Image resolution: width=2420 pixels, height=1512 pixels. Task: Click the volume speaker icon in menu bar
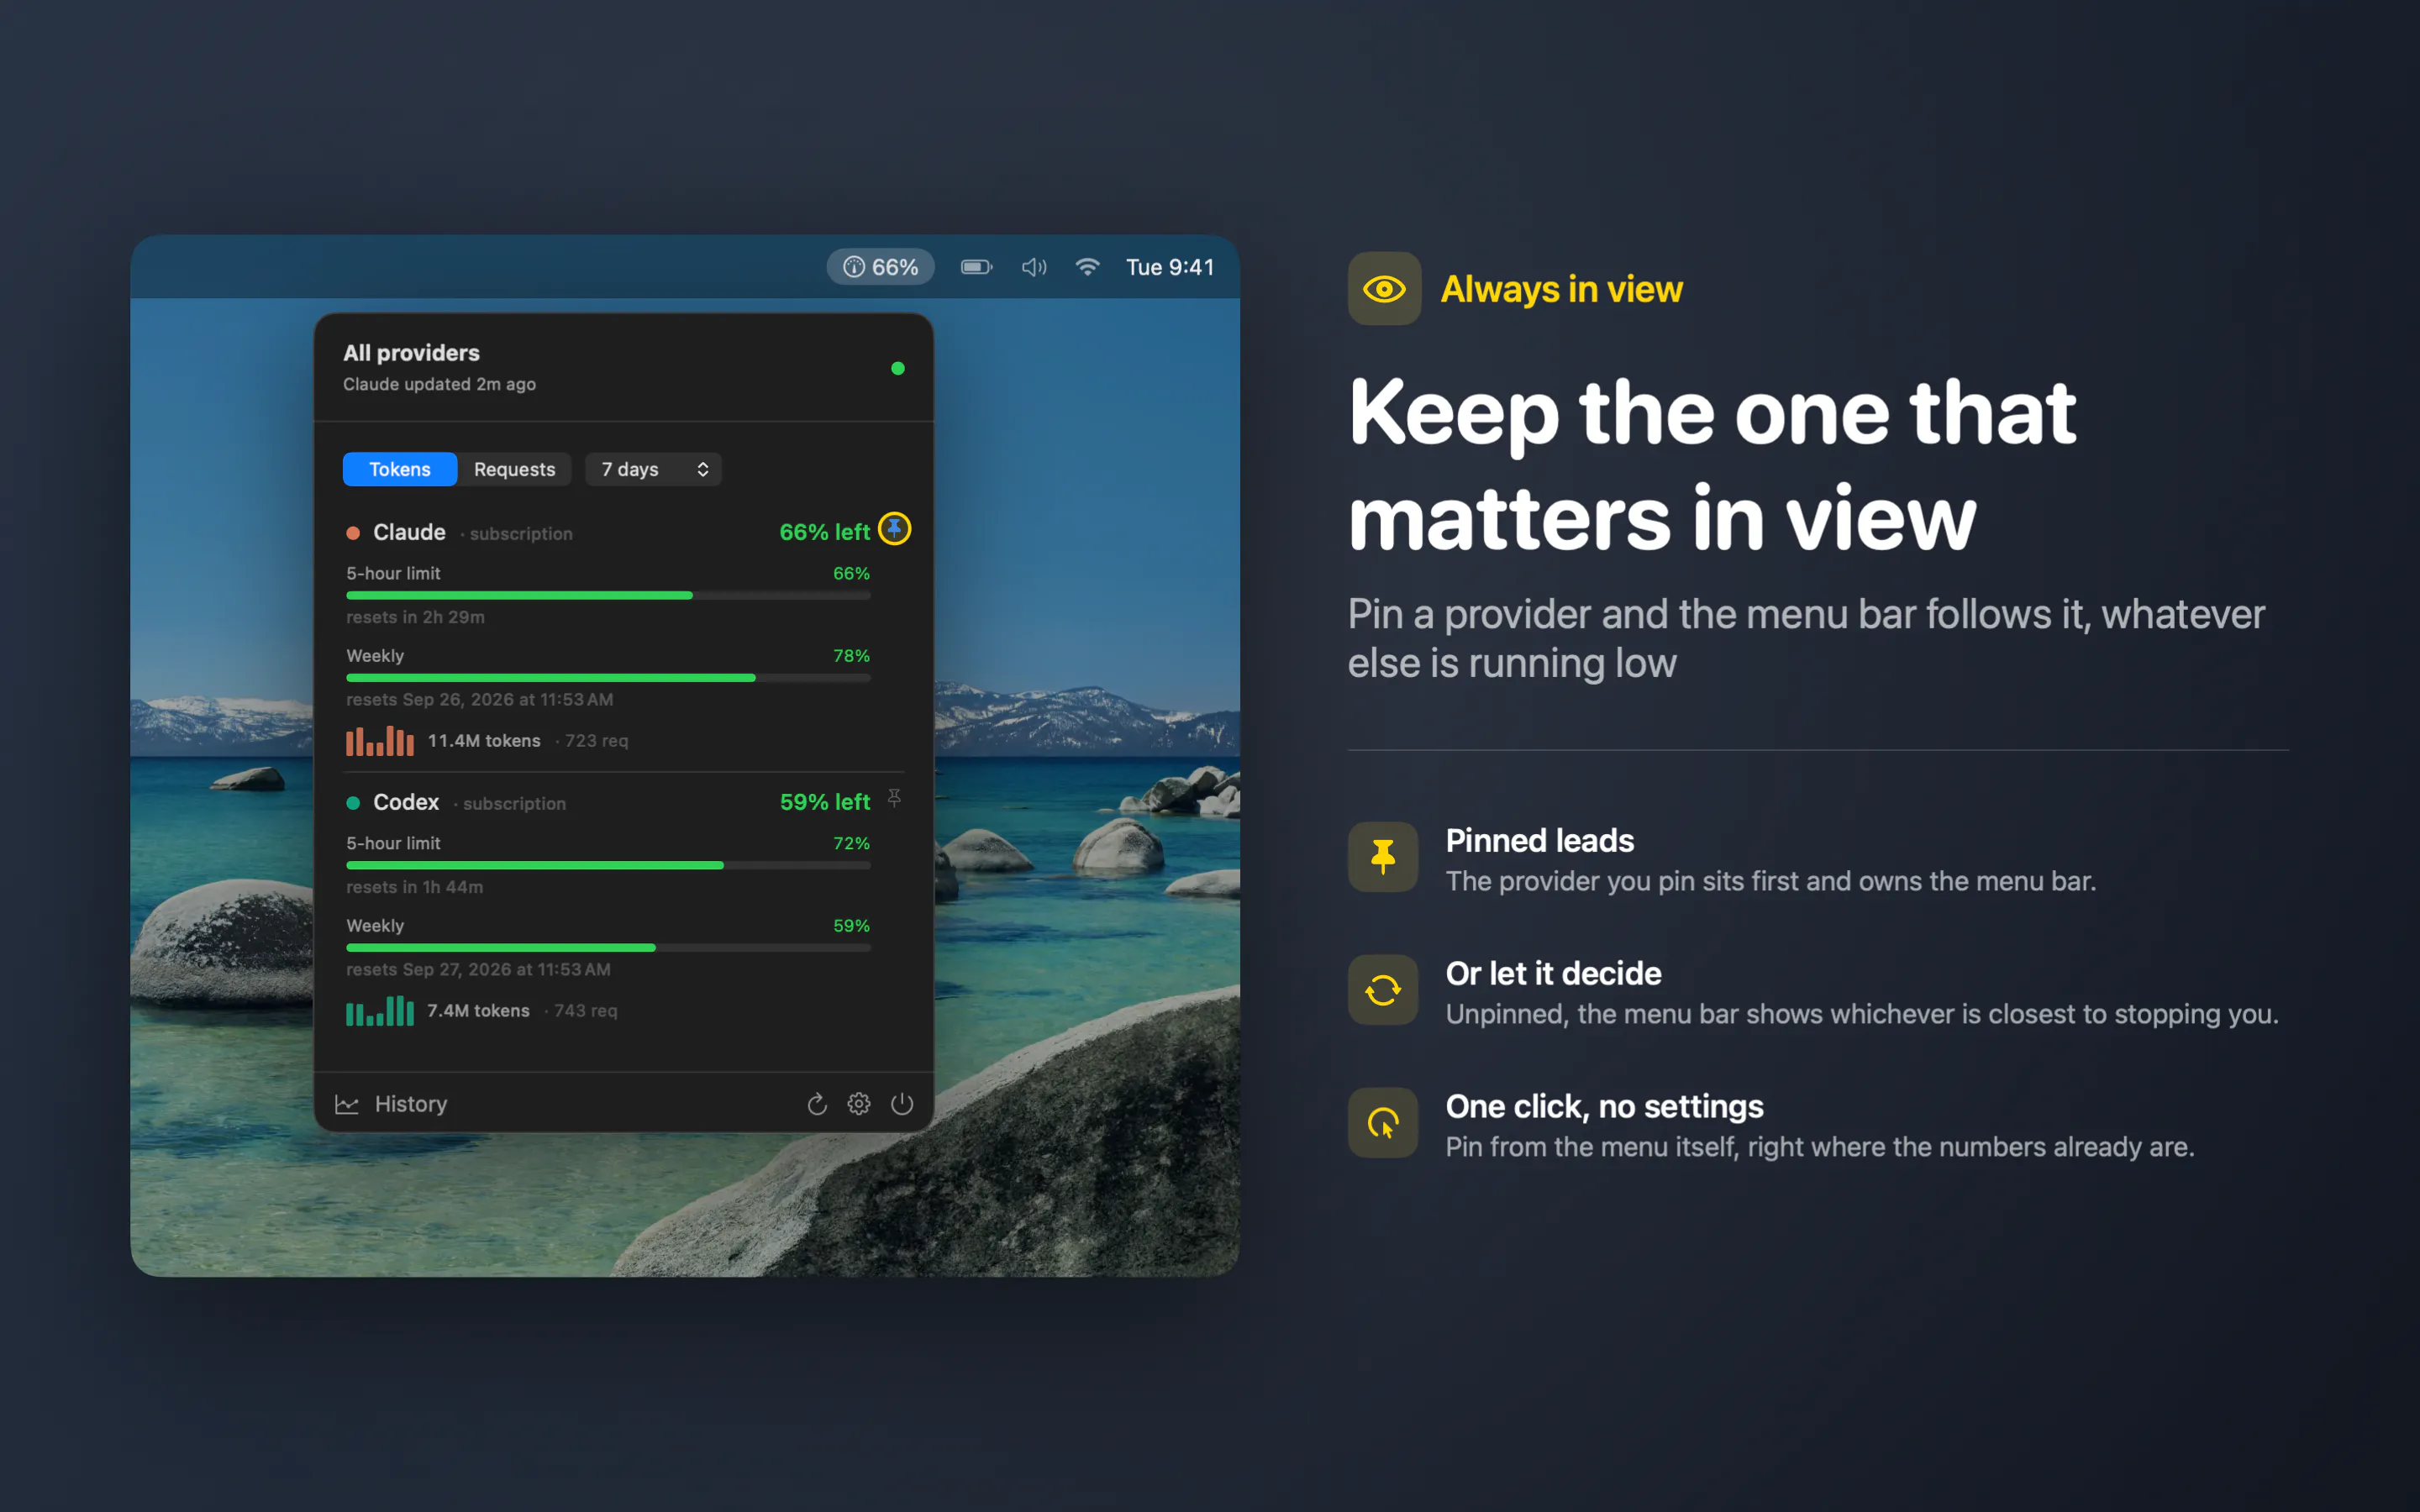1034,267
